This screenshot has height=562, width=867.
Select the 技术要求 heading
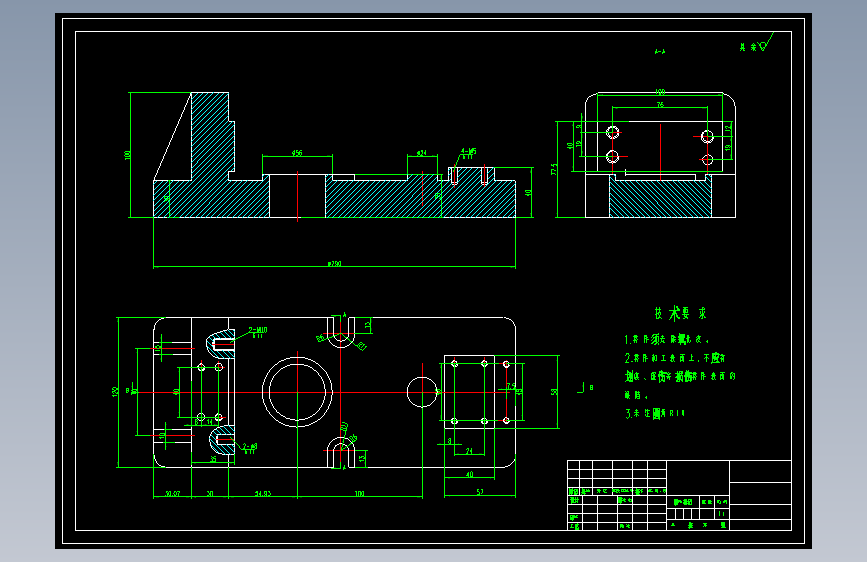(680, 314)
